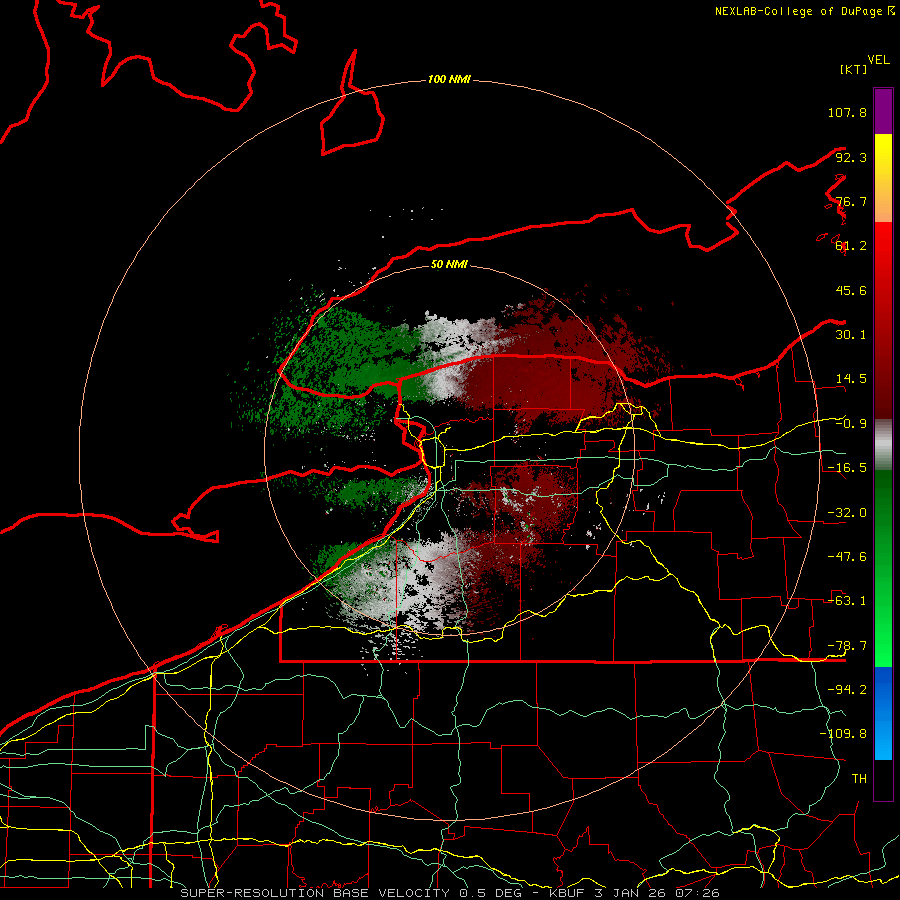The height and width of the screenshot is (900, 900).
Task: Click the 107.8 velocity legend value
Action: 847,112
